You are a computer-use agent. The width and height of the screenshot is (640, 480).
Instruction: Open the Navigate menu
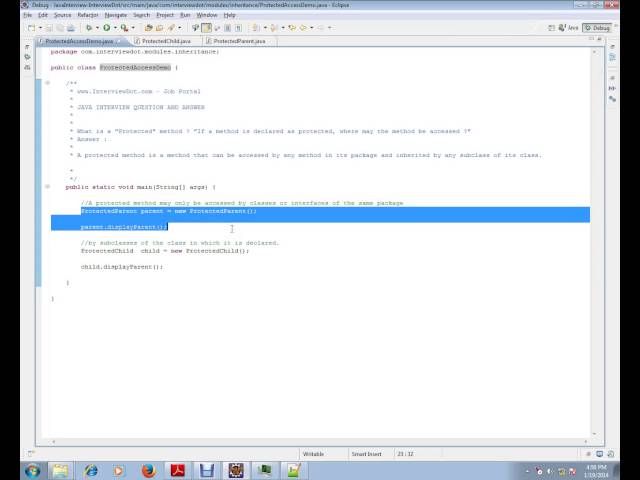116,15
